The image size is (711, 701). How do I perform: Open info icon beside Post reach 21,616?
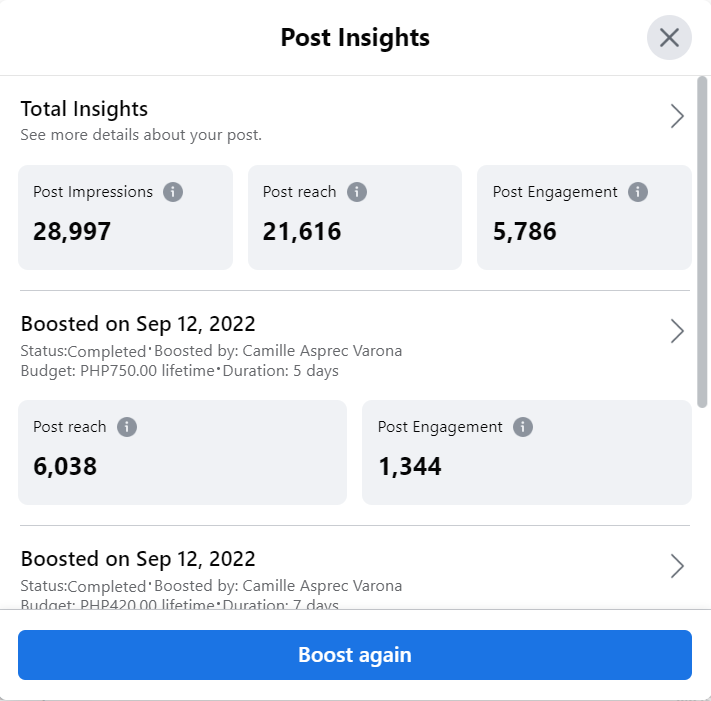357,192
